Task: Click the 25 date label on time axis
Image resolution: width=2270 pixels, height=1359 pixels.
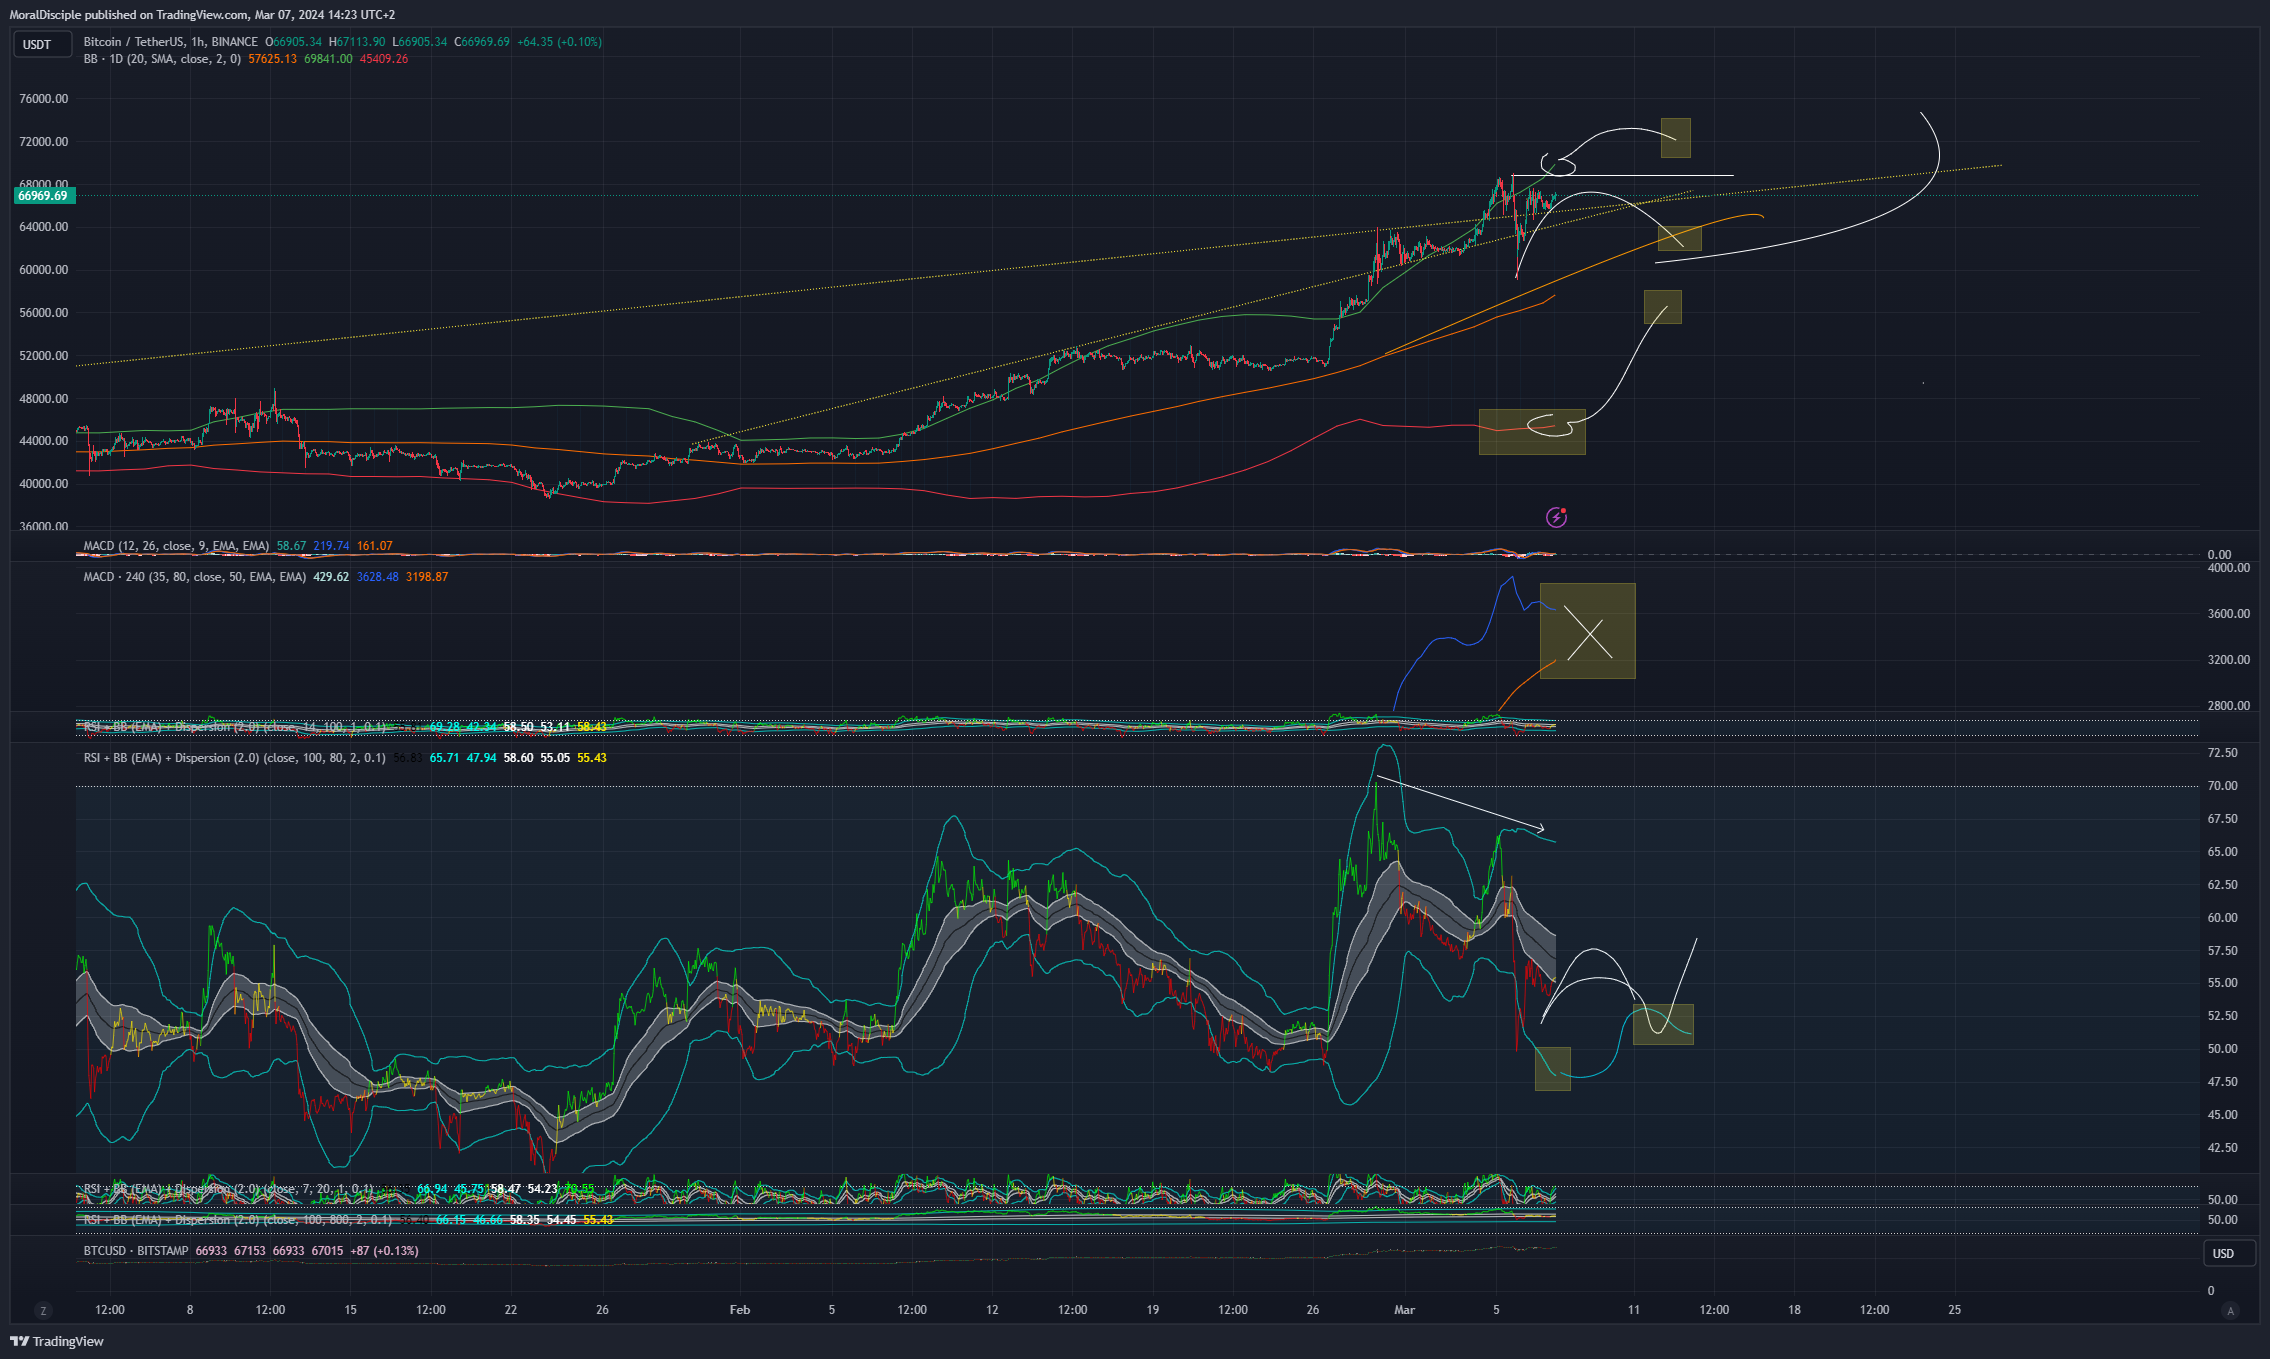Action: point(1955,1310)
